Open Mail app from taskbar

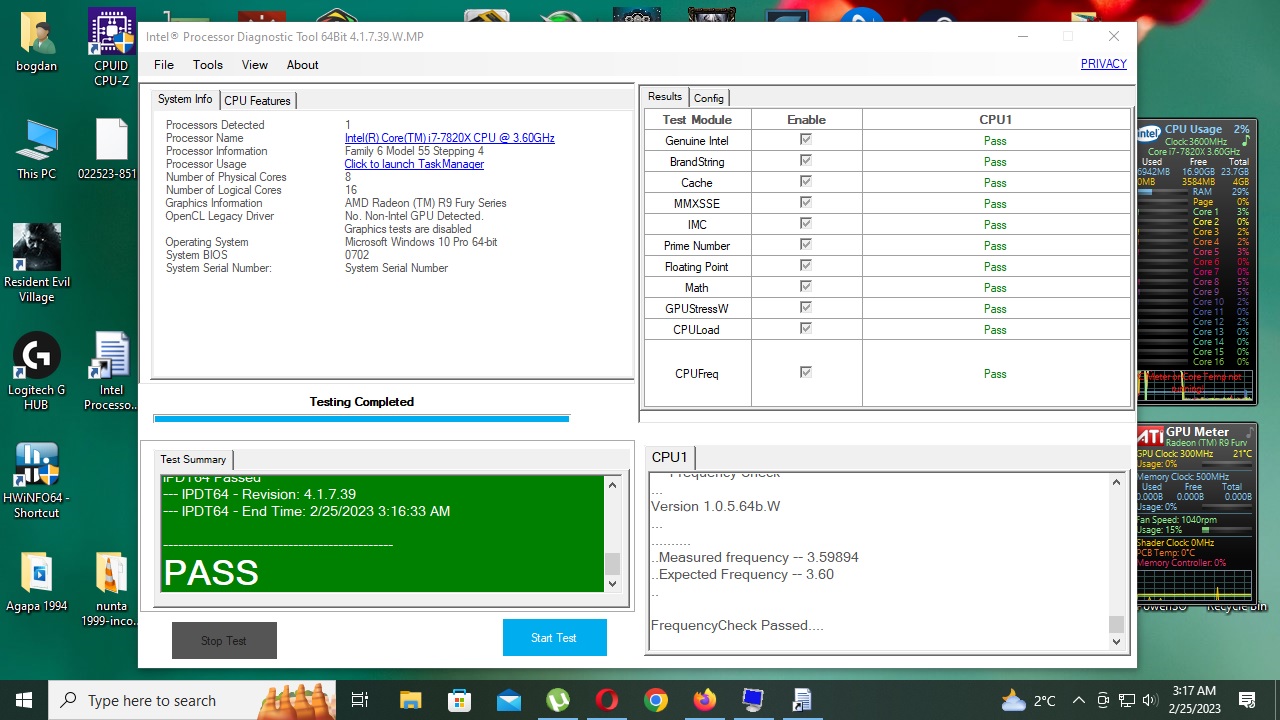(508, 700)
